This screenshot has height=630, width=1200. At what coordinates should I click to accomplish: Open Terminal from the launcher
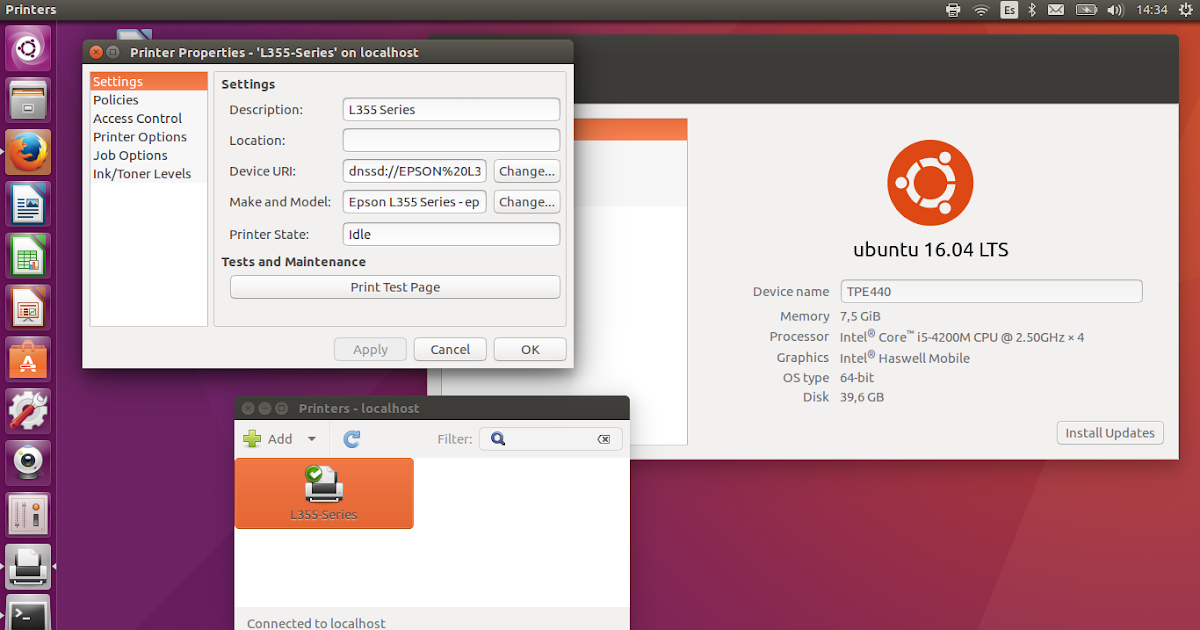point(28,614)
